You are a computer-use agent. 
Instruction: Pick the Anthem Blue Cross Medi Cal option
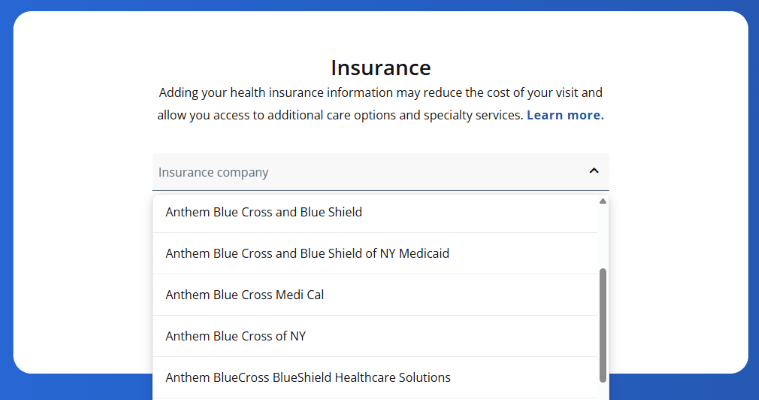pyautogui.click(x=245, y=295)
